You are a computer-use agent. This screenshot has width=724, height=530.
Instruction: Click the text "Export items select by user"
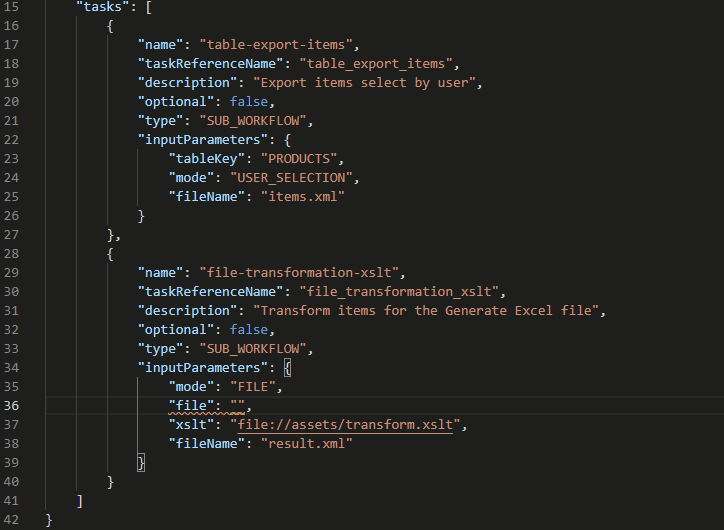coord(364,83)
